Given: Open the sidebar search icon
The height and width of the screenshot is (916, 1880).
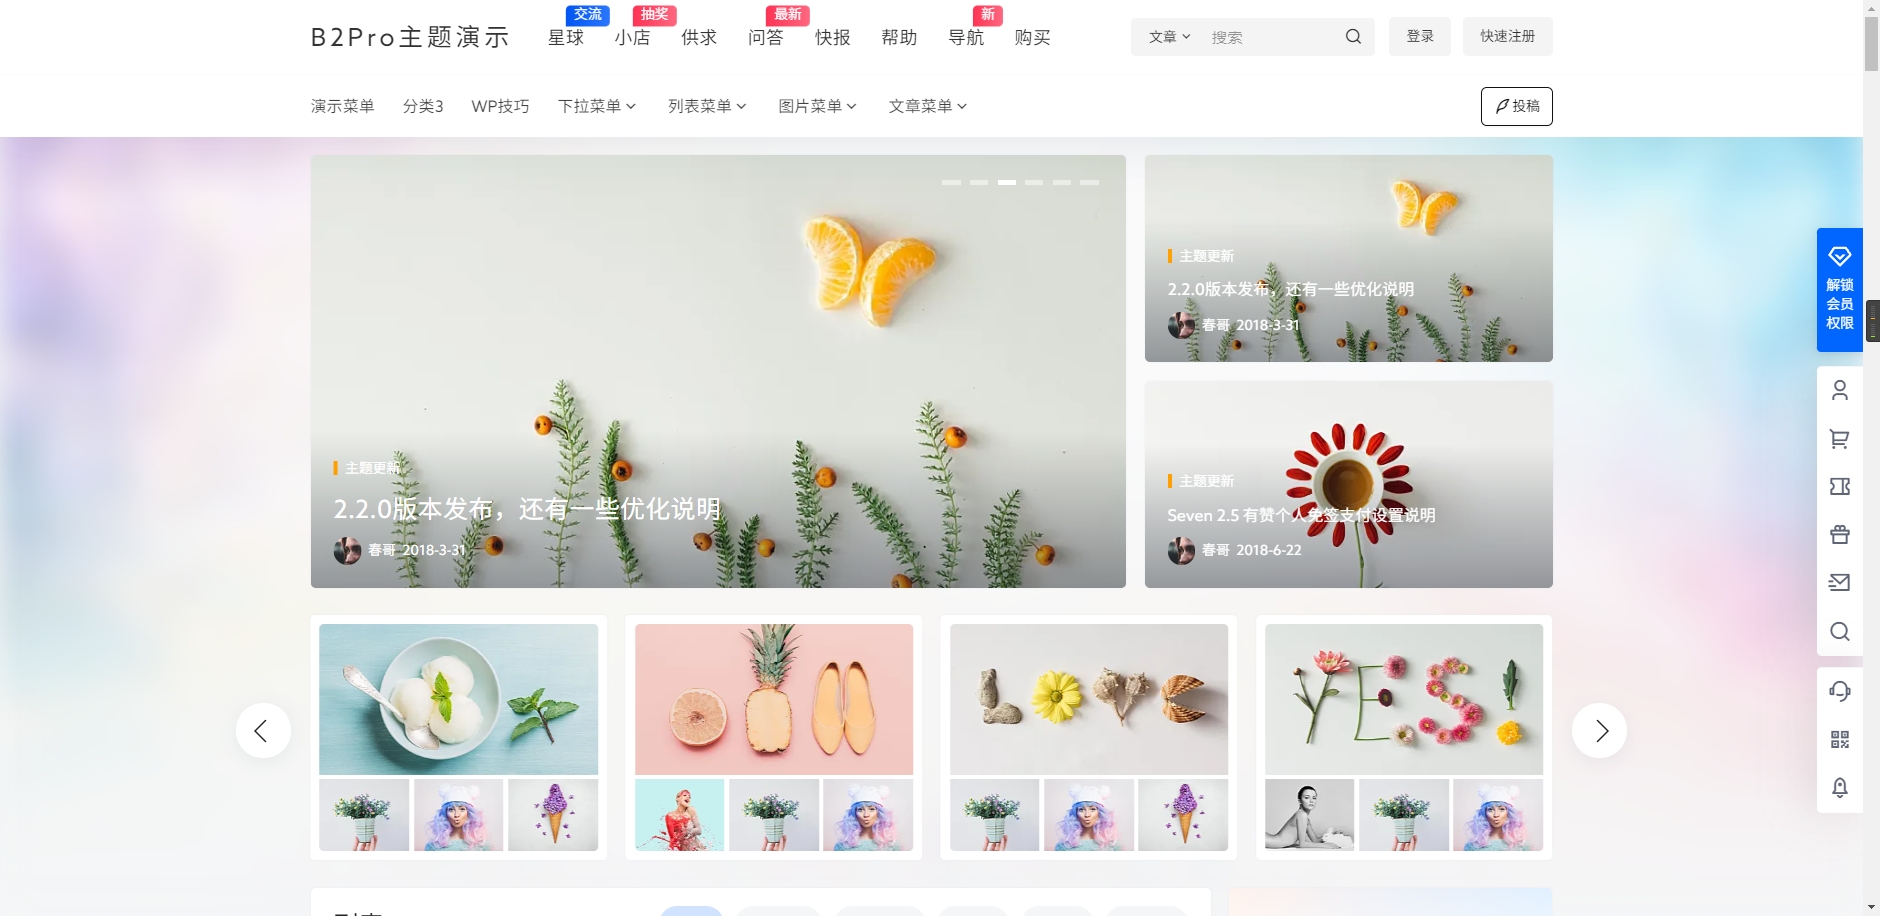Looking at the screenshot, I should point(1841,631).
